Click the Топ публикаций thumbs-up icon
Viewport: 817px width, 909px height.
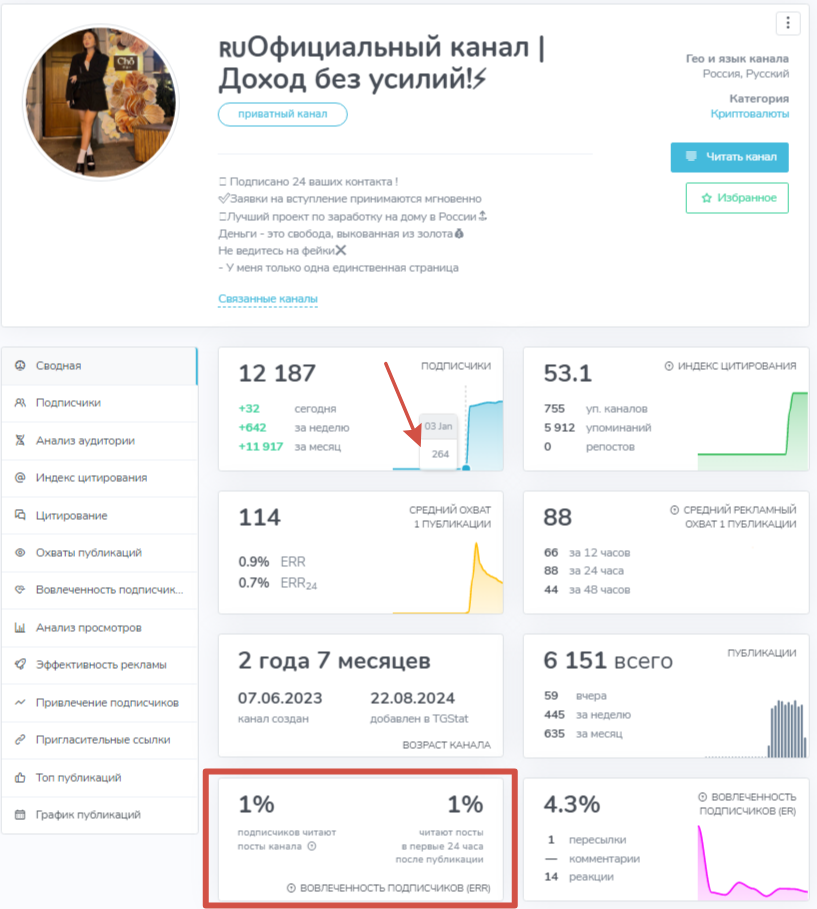[20, 777]
